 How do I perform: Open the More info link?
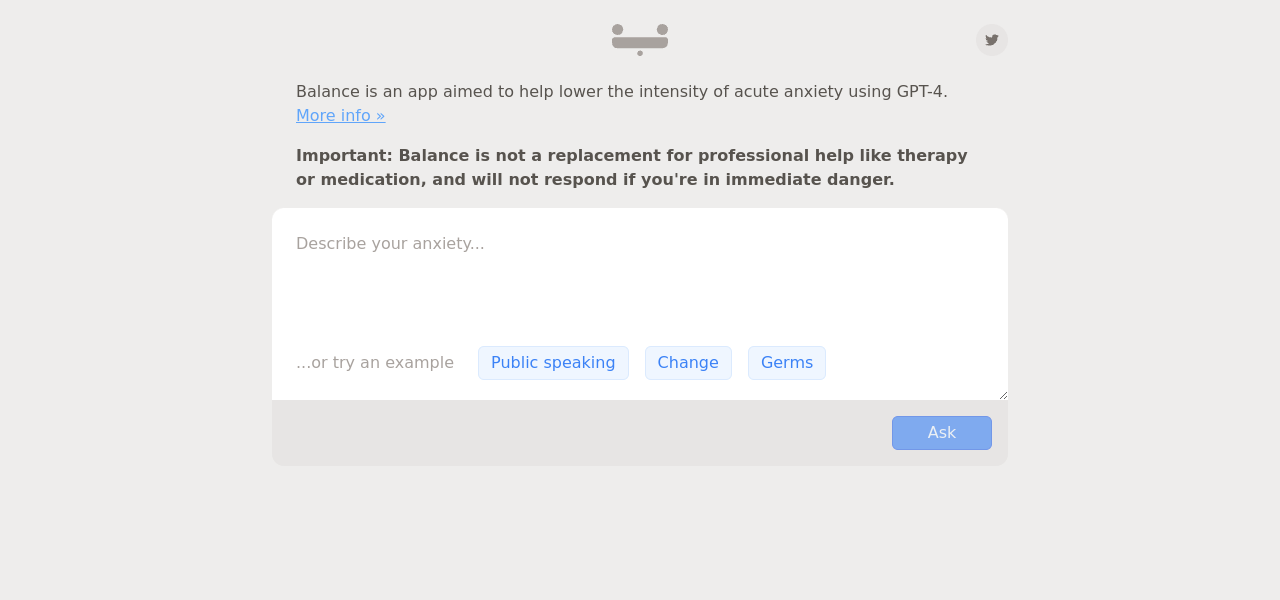(340, 116)
